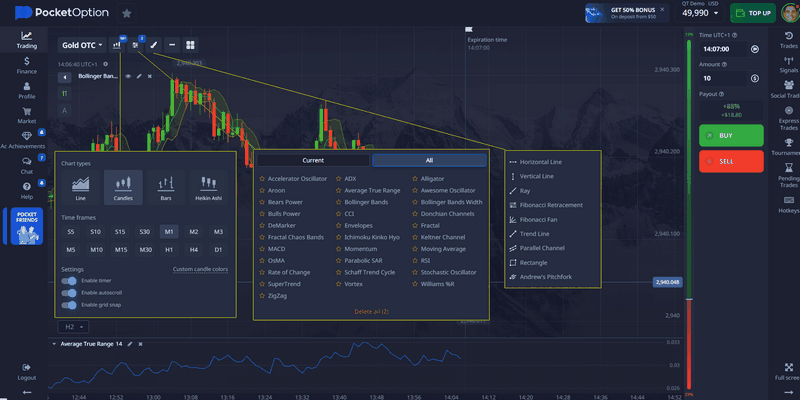Toggle the Enable autoscroll switch

69,293
